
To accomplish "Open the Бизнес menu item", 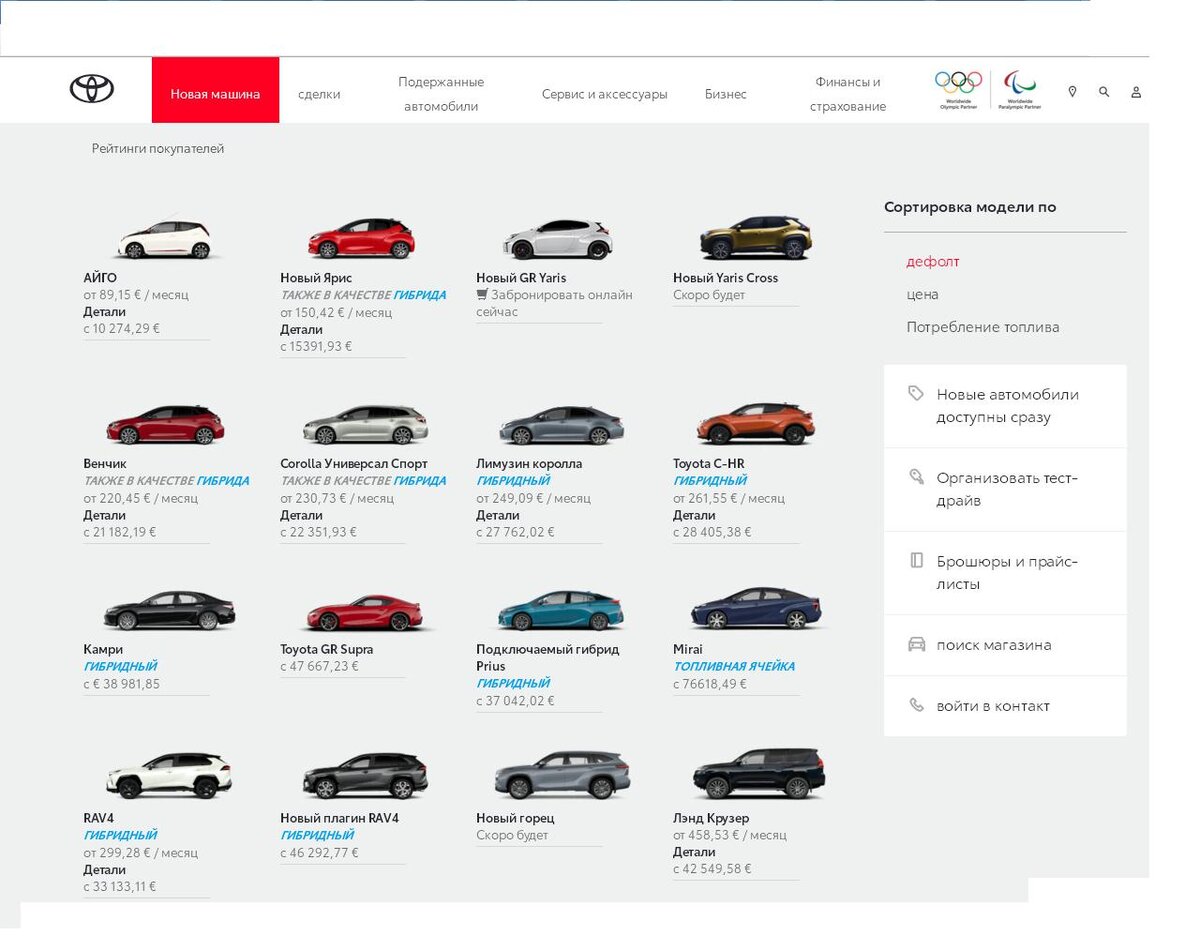I will (x=726, y=94).
